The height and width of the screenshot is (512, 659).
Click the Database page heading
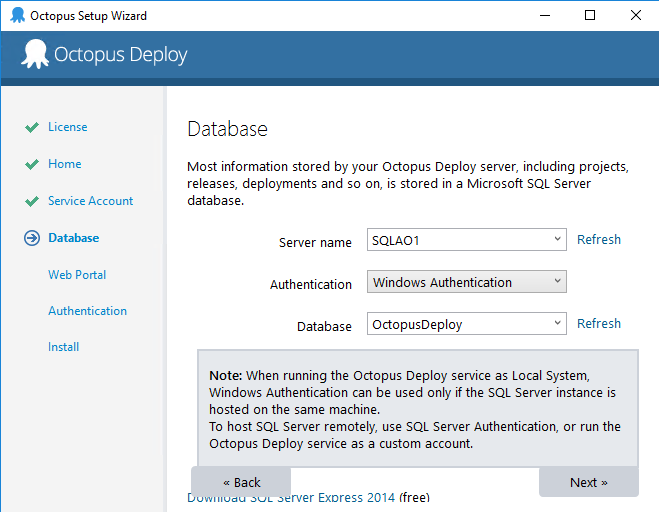click(x=227, y=129)
